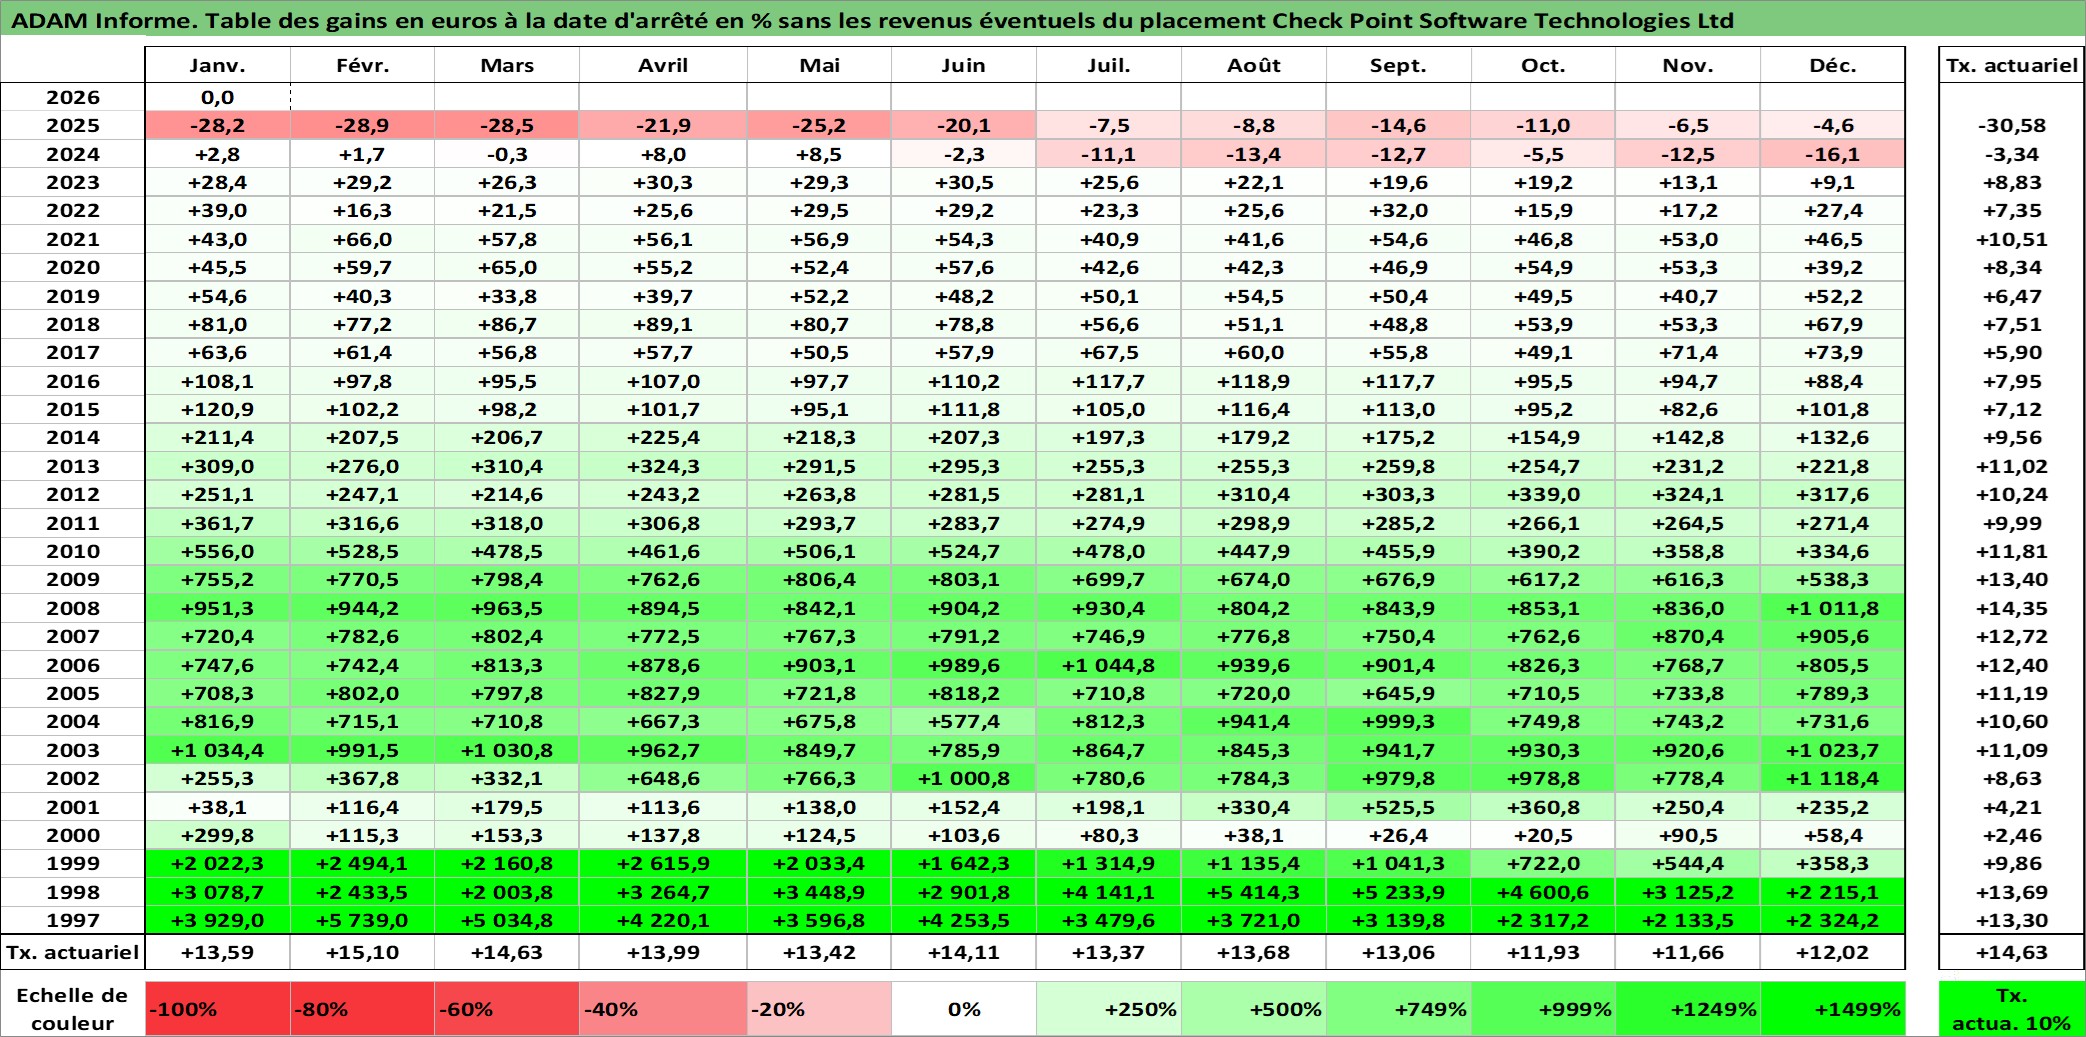Screen dimensions: 2086x1037
Task: Click the -40% pink legend swatch
Action: click(x=663, y=1009)
